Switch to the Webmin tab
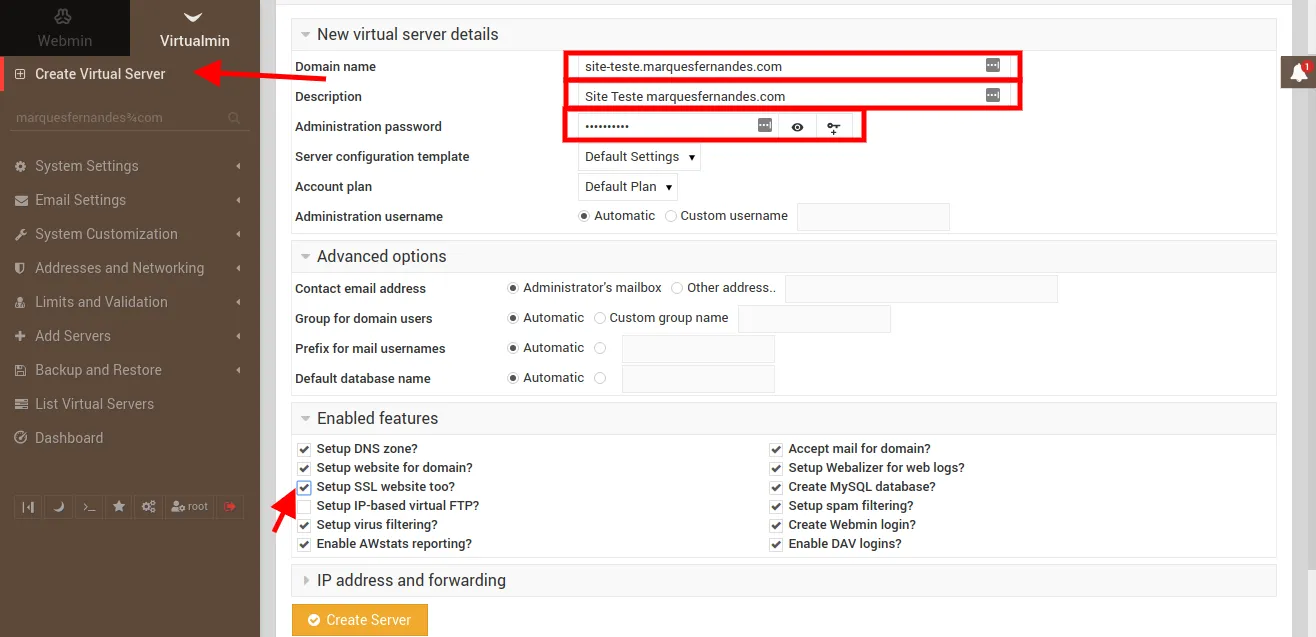 pos(65,28)
